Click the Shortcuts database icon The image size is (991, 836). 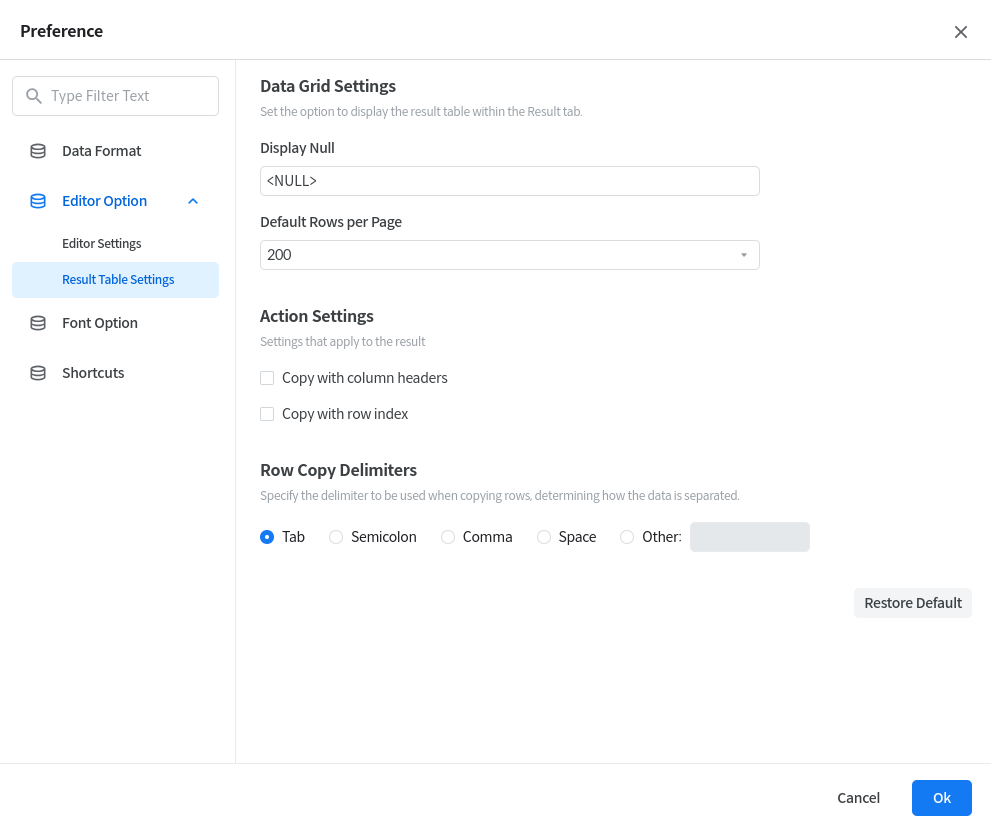[x=38, y=373]
